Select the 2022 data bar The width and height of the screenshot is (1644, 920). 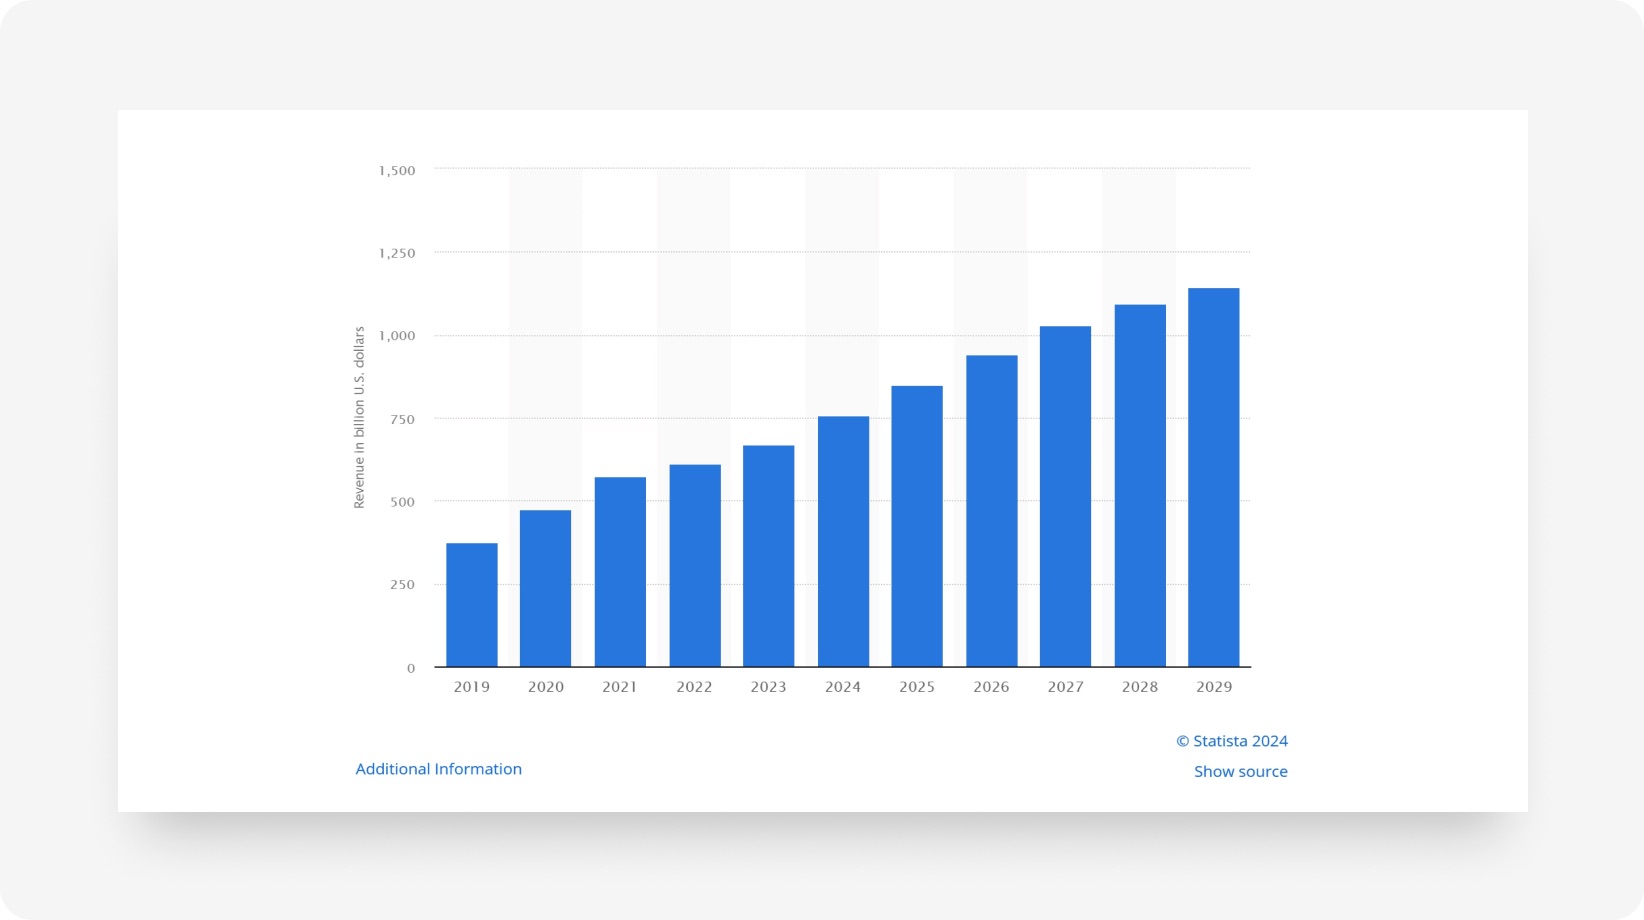pos(694,565)
